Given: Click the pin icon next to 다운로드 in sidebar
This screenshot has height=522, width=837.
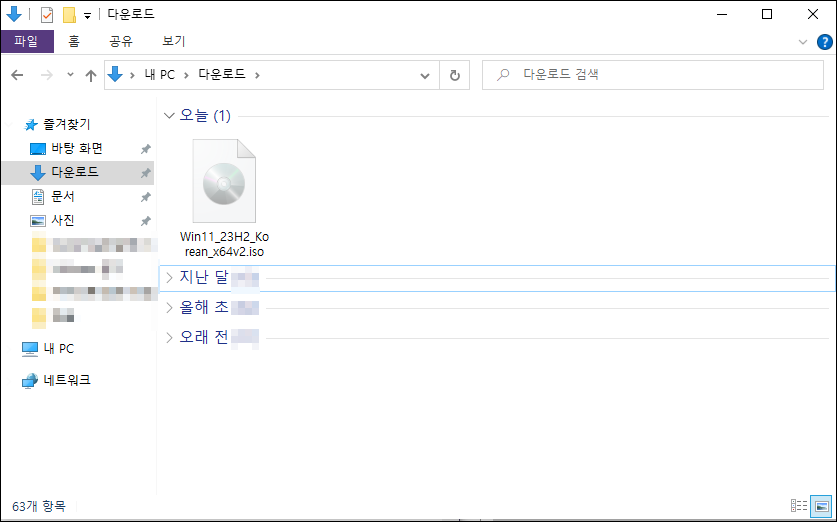Looking at the screenshot, I should pos(145,173).
